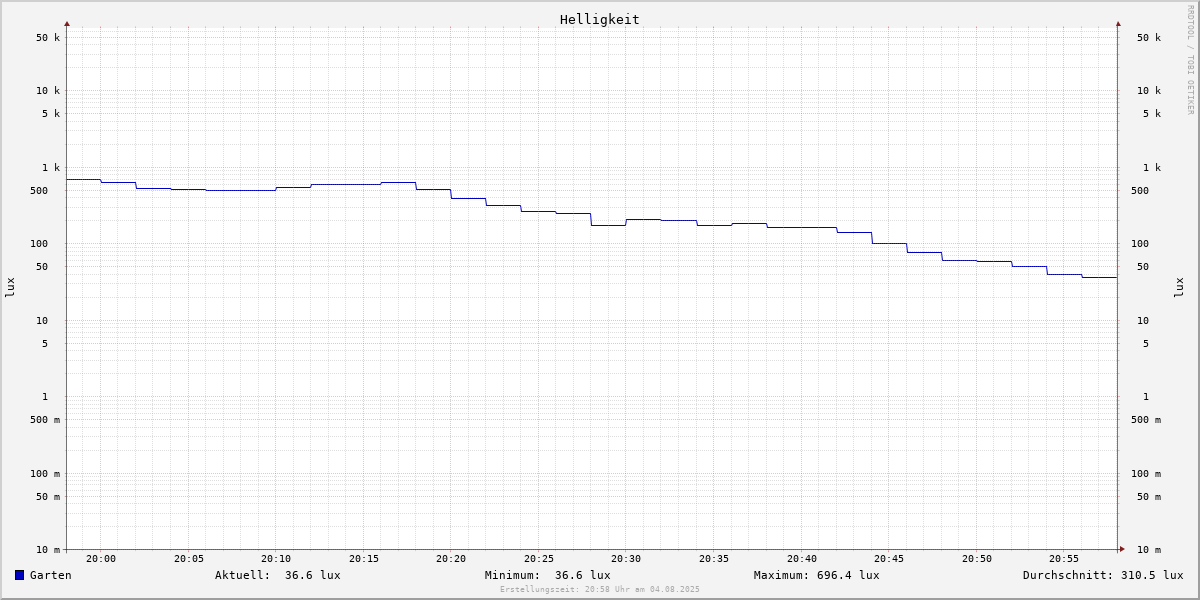The image size is (1200, 600).
Task: Click the 100 m label on the right axis
Action: pyautogui.click(x=1146, y=474)
